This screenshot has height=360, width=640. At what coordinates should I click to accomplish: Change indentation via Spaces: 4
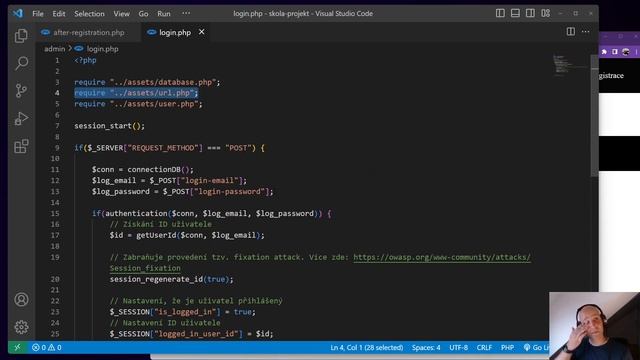click(x=426, y=347)
